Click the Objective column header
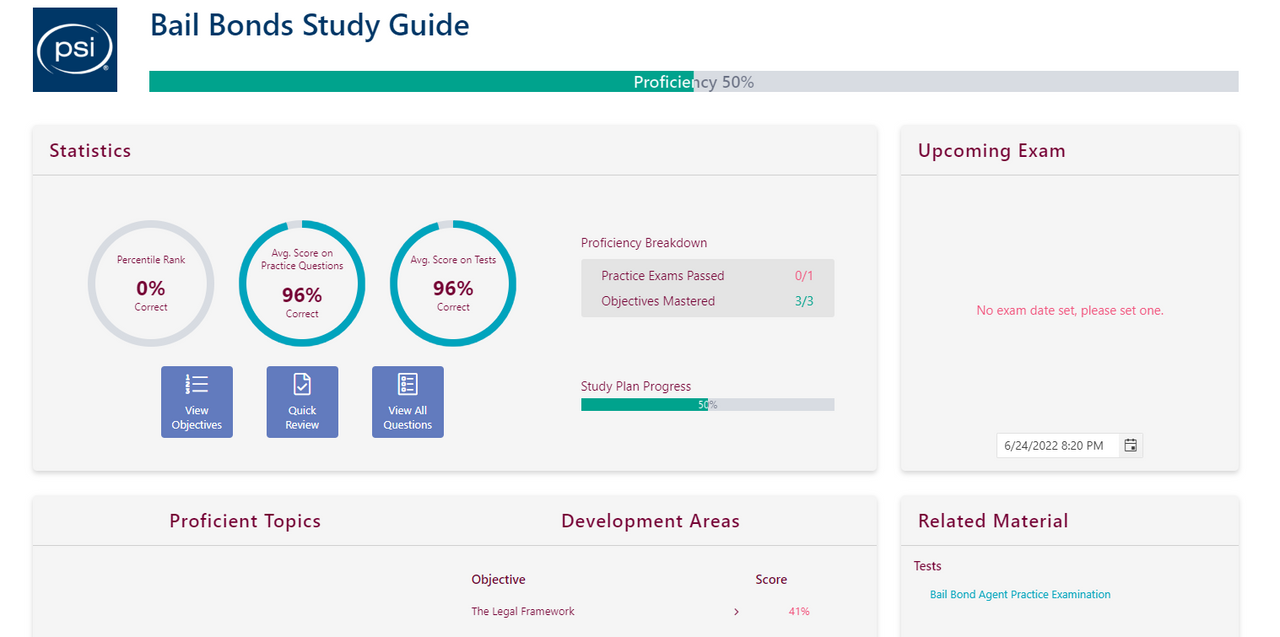This screenshot has width=1280, height=637. [x=498, y=580]
